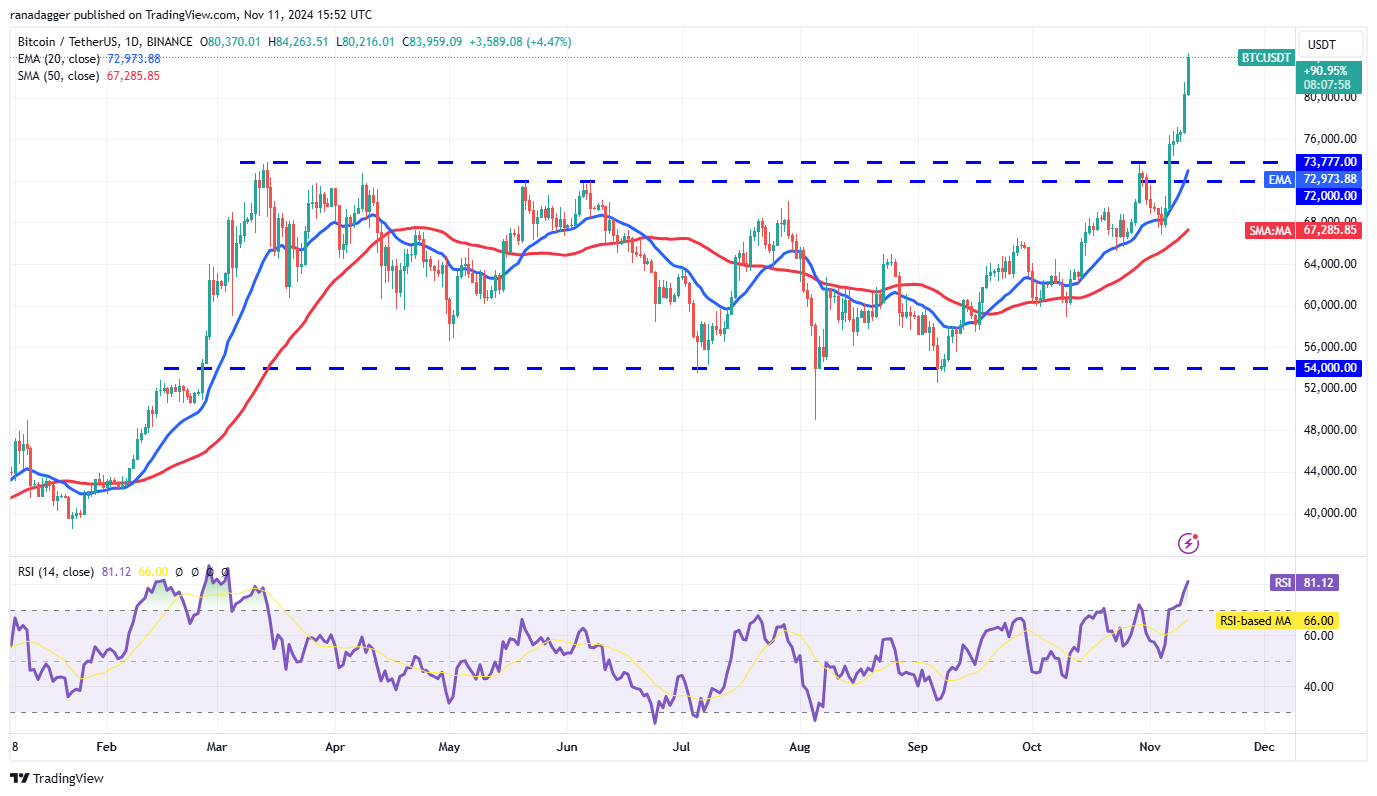Click the 73,777.00 line price label
This screenshot has width=1377, height=796.
point(1330,162)
